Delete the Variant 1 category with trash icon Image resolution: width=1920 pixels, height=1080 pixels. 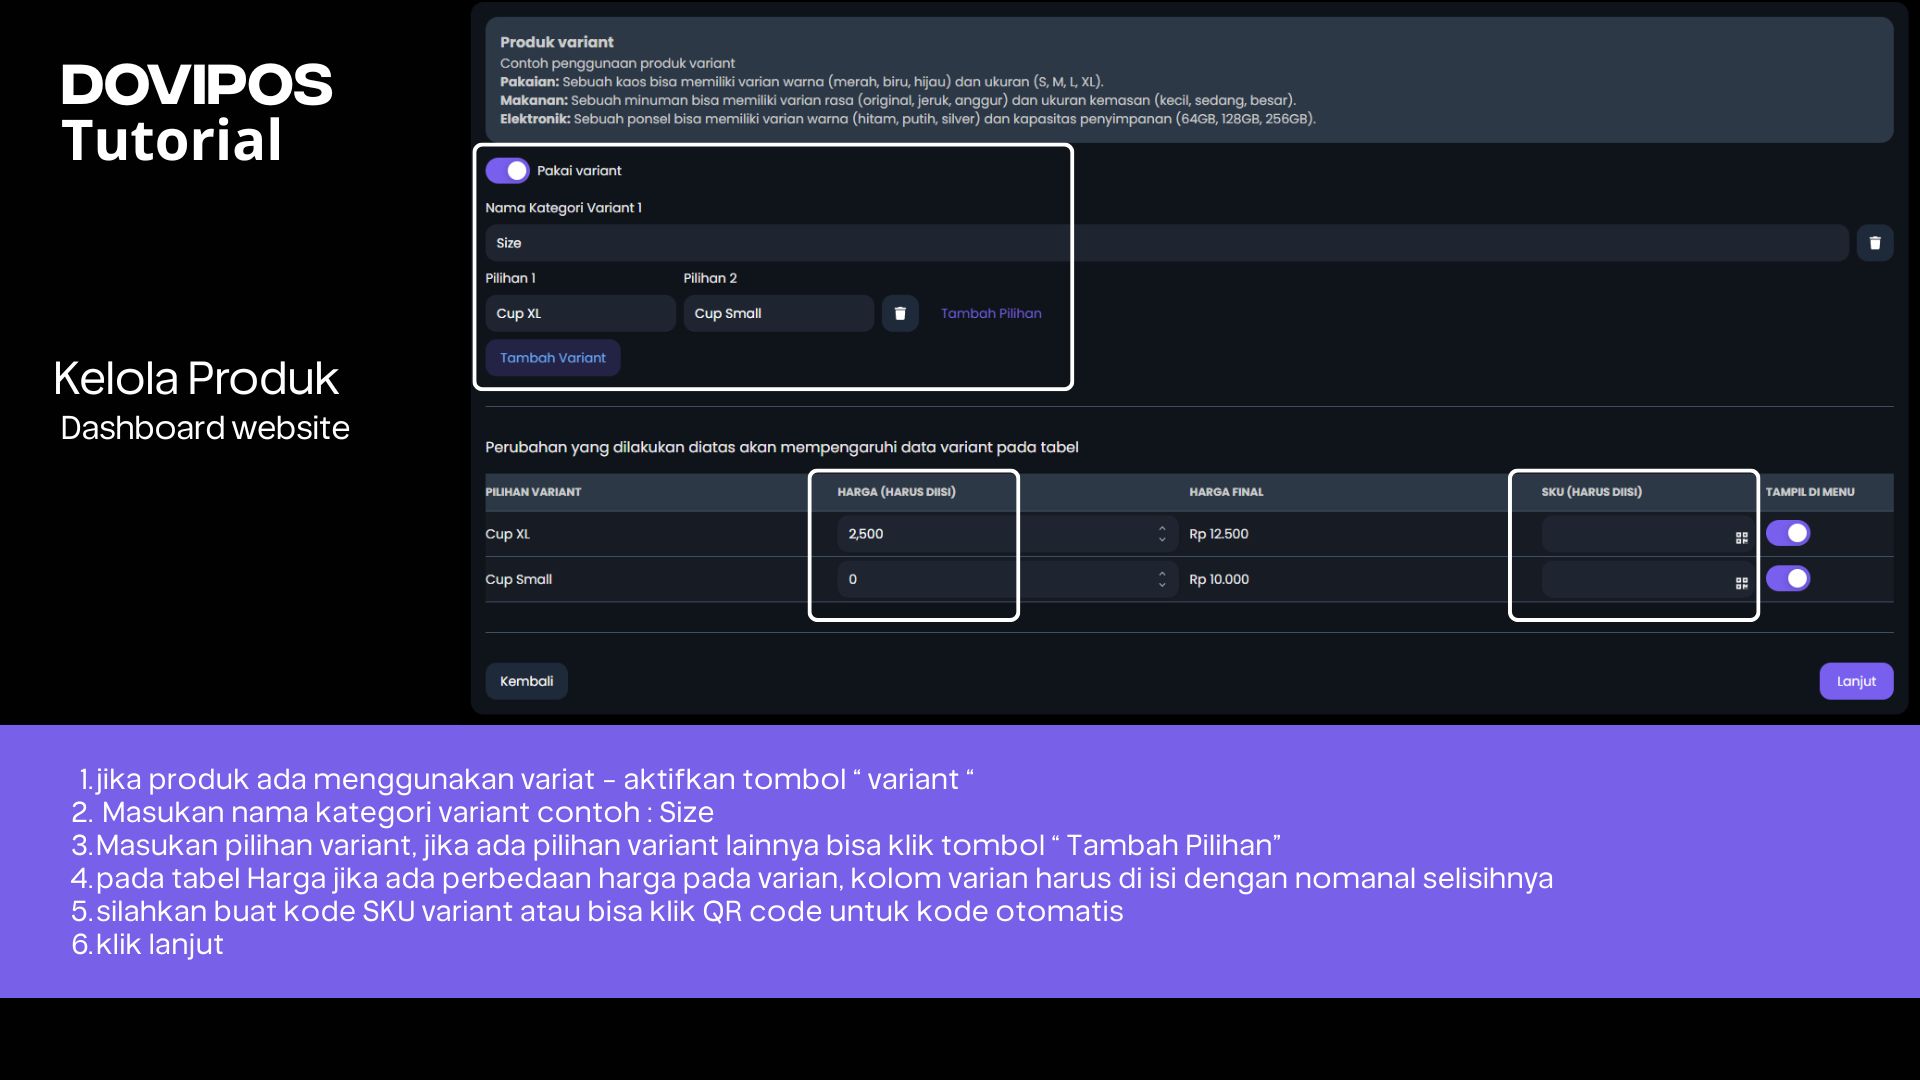(x=1874, y=243)
